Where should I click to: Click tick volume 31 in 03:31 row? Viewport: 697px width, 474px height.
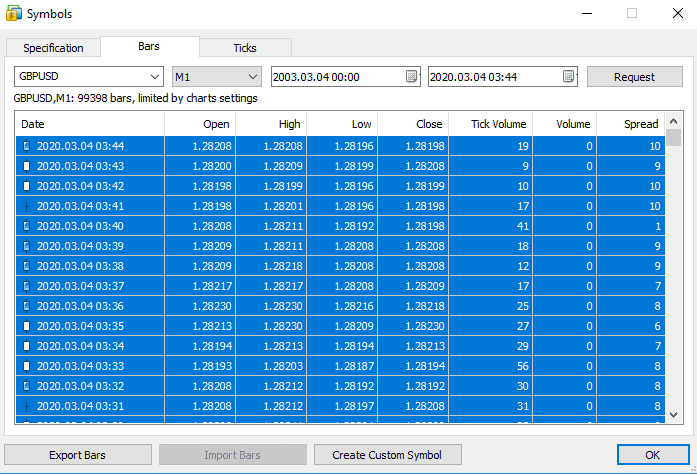coord(523,406)
